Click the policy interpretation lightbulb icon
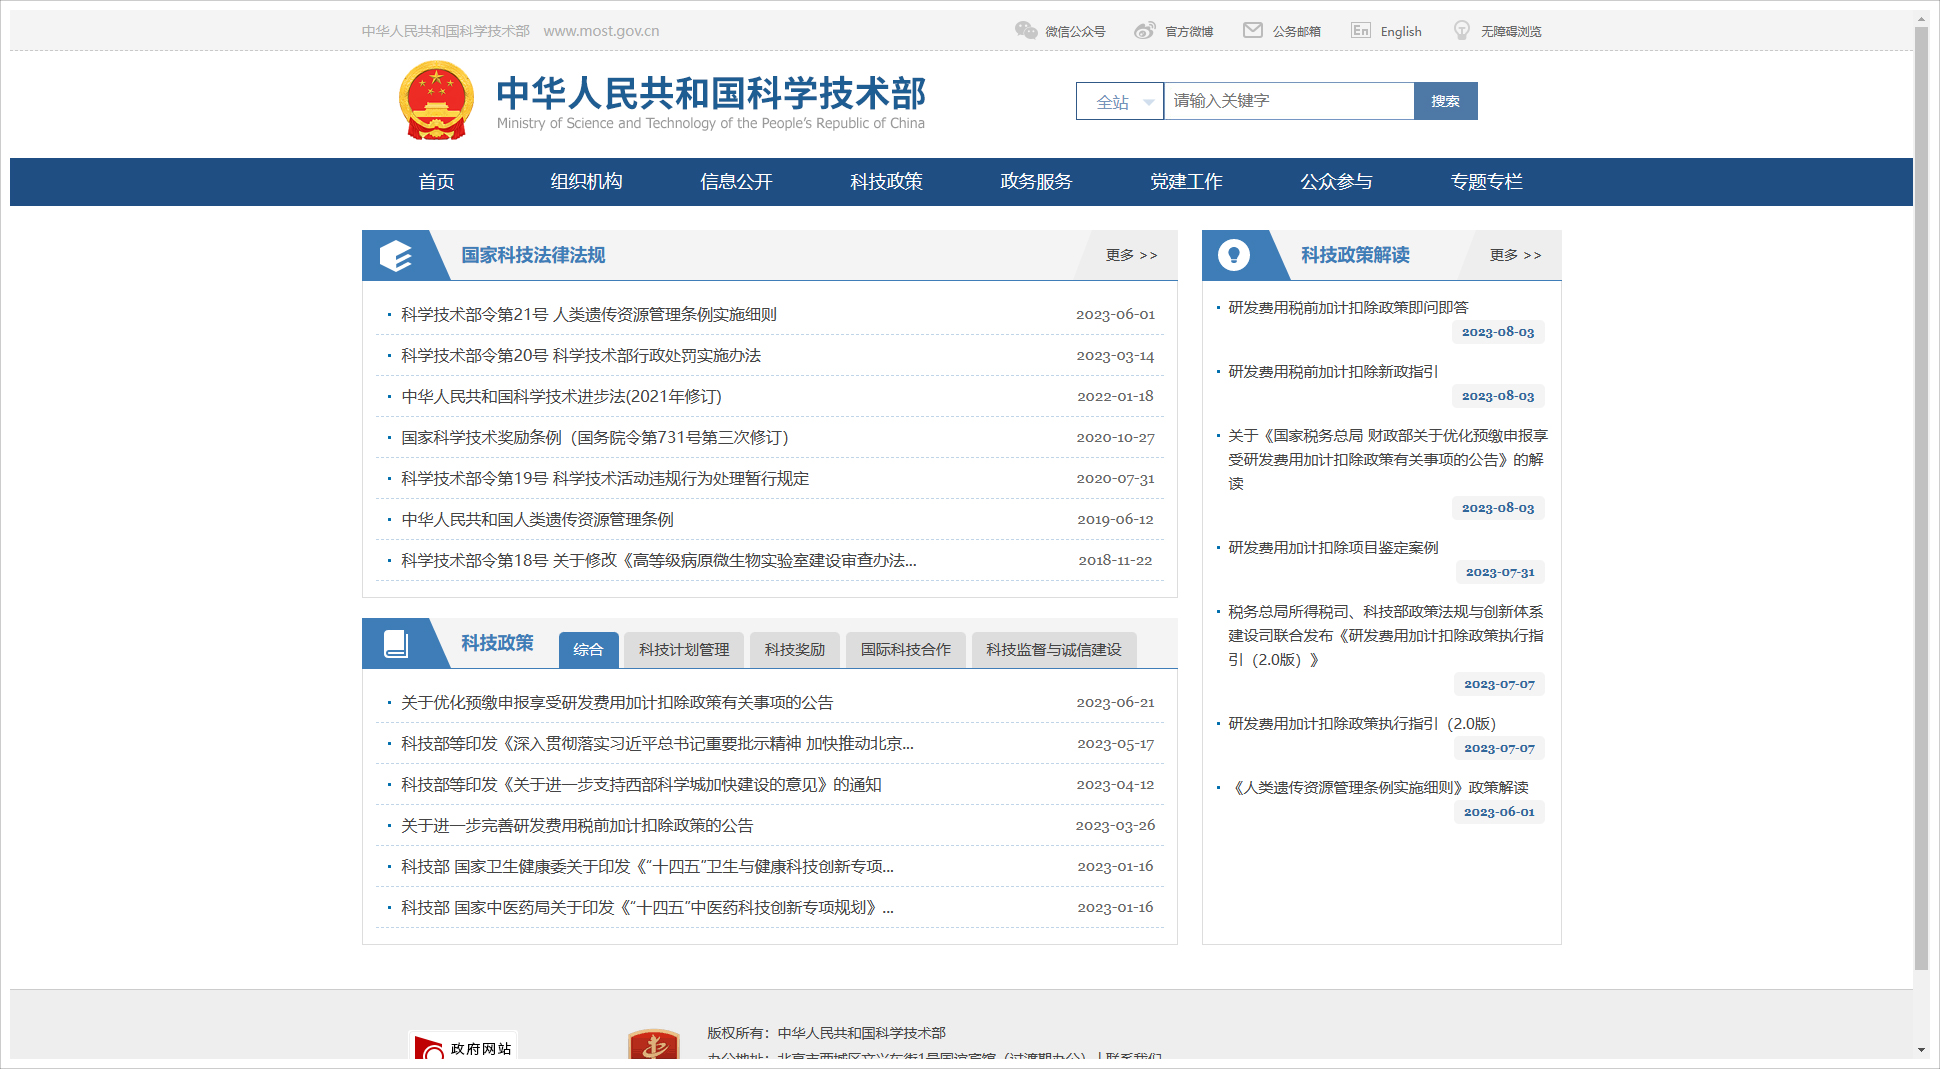This screenshot has width=1940, height=1069. [1234, 256]
